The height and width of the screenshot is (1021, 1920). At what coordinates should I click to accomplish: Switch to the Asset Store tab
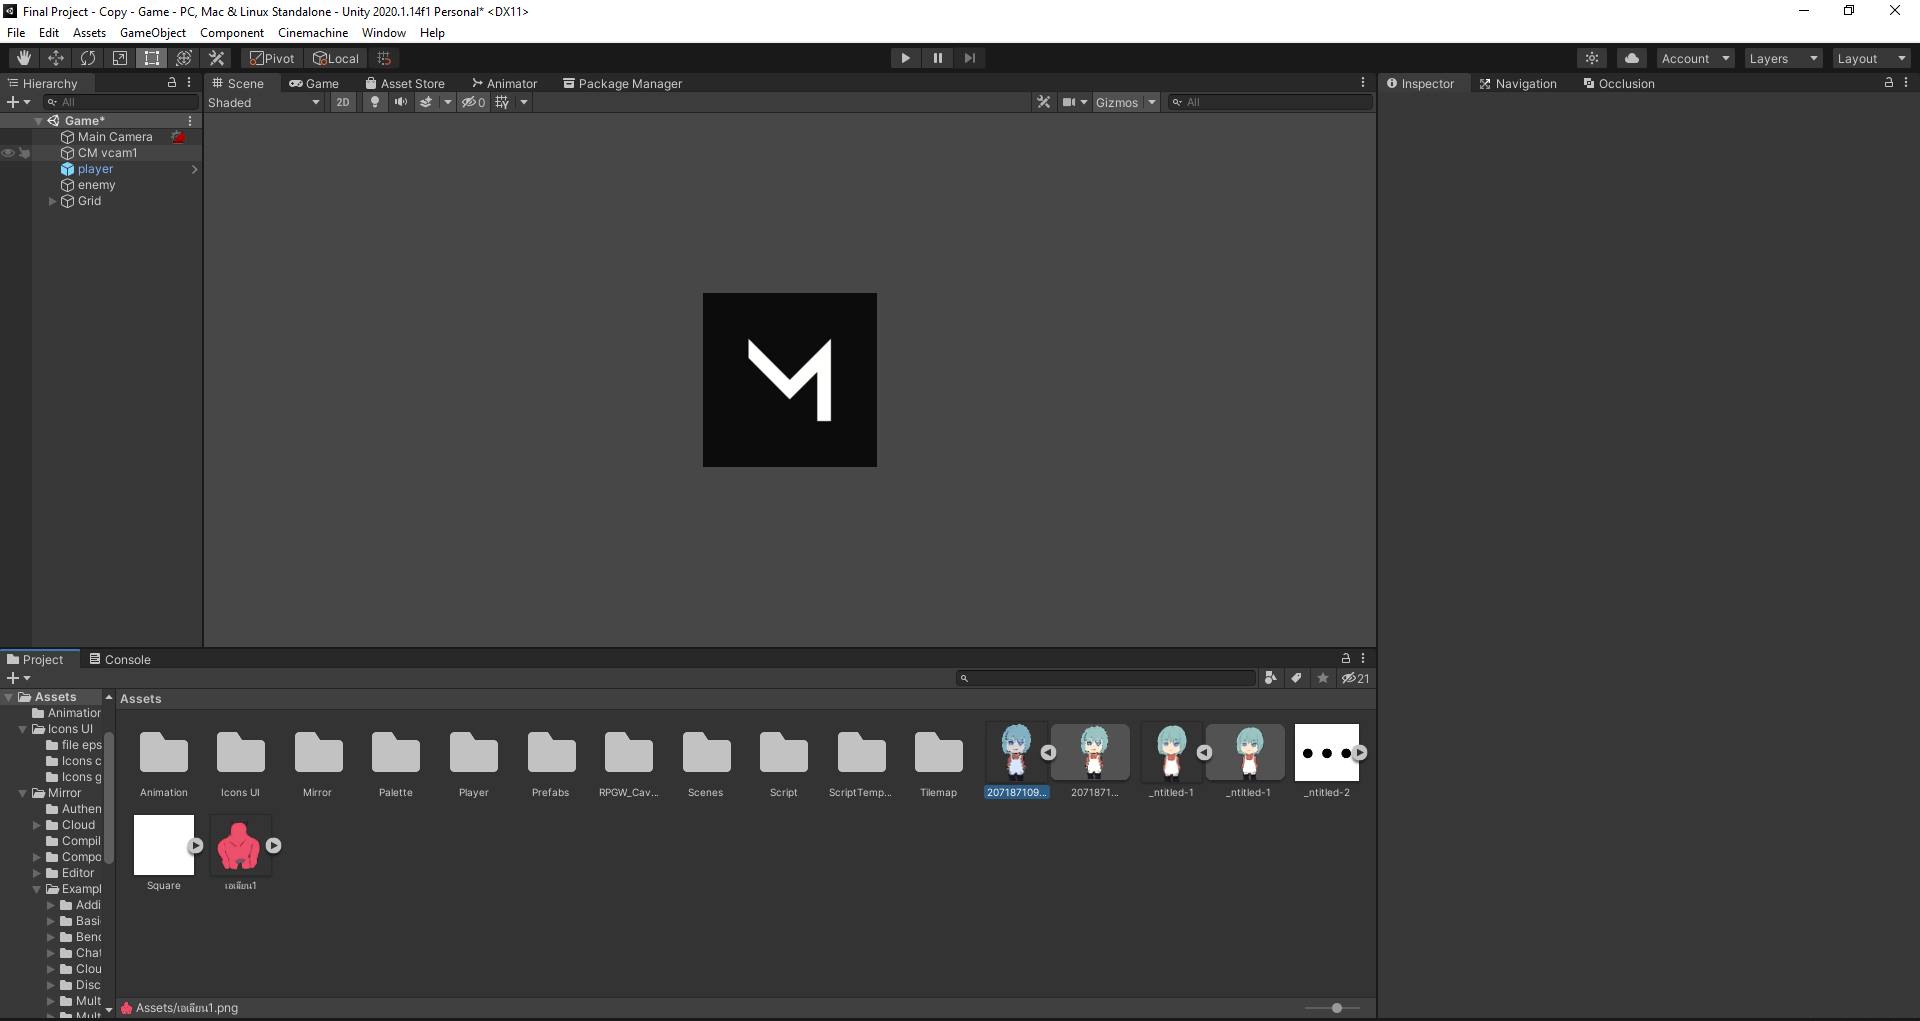pos(405,83)
